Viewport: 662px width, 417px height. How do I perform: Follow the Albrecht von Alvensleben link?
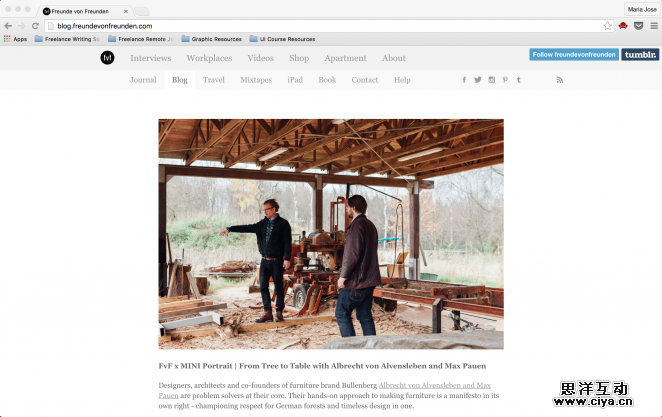[x=434, y=385]
